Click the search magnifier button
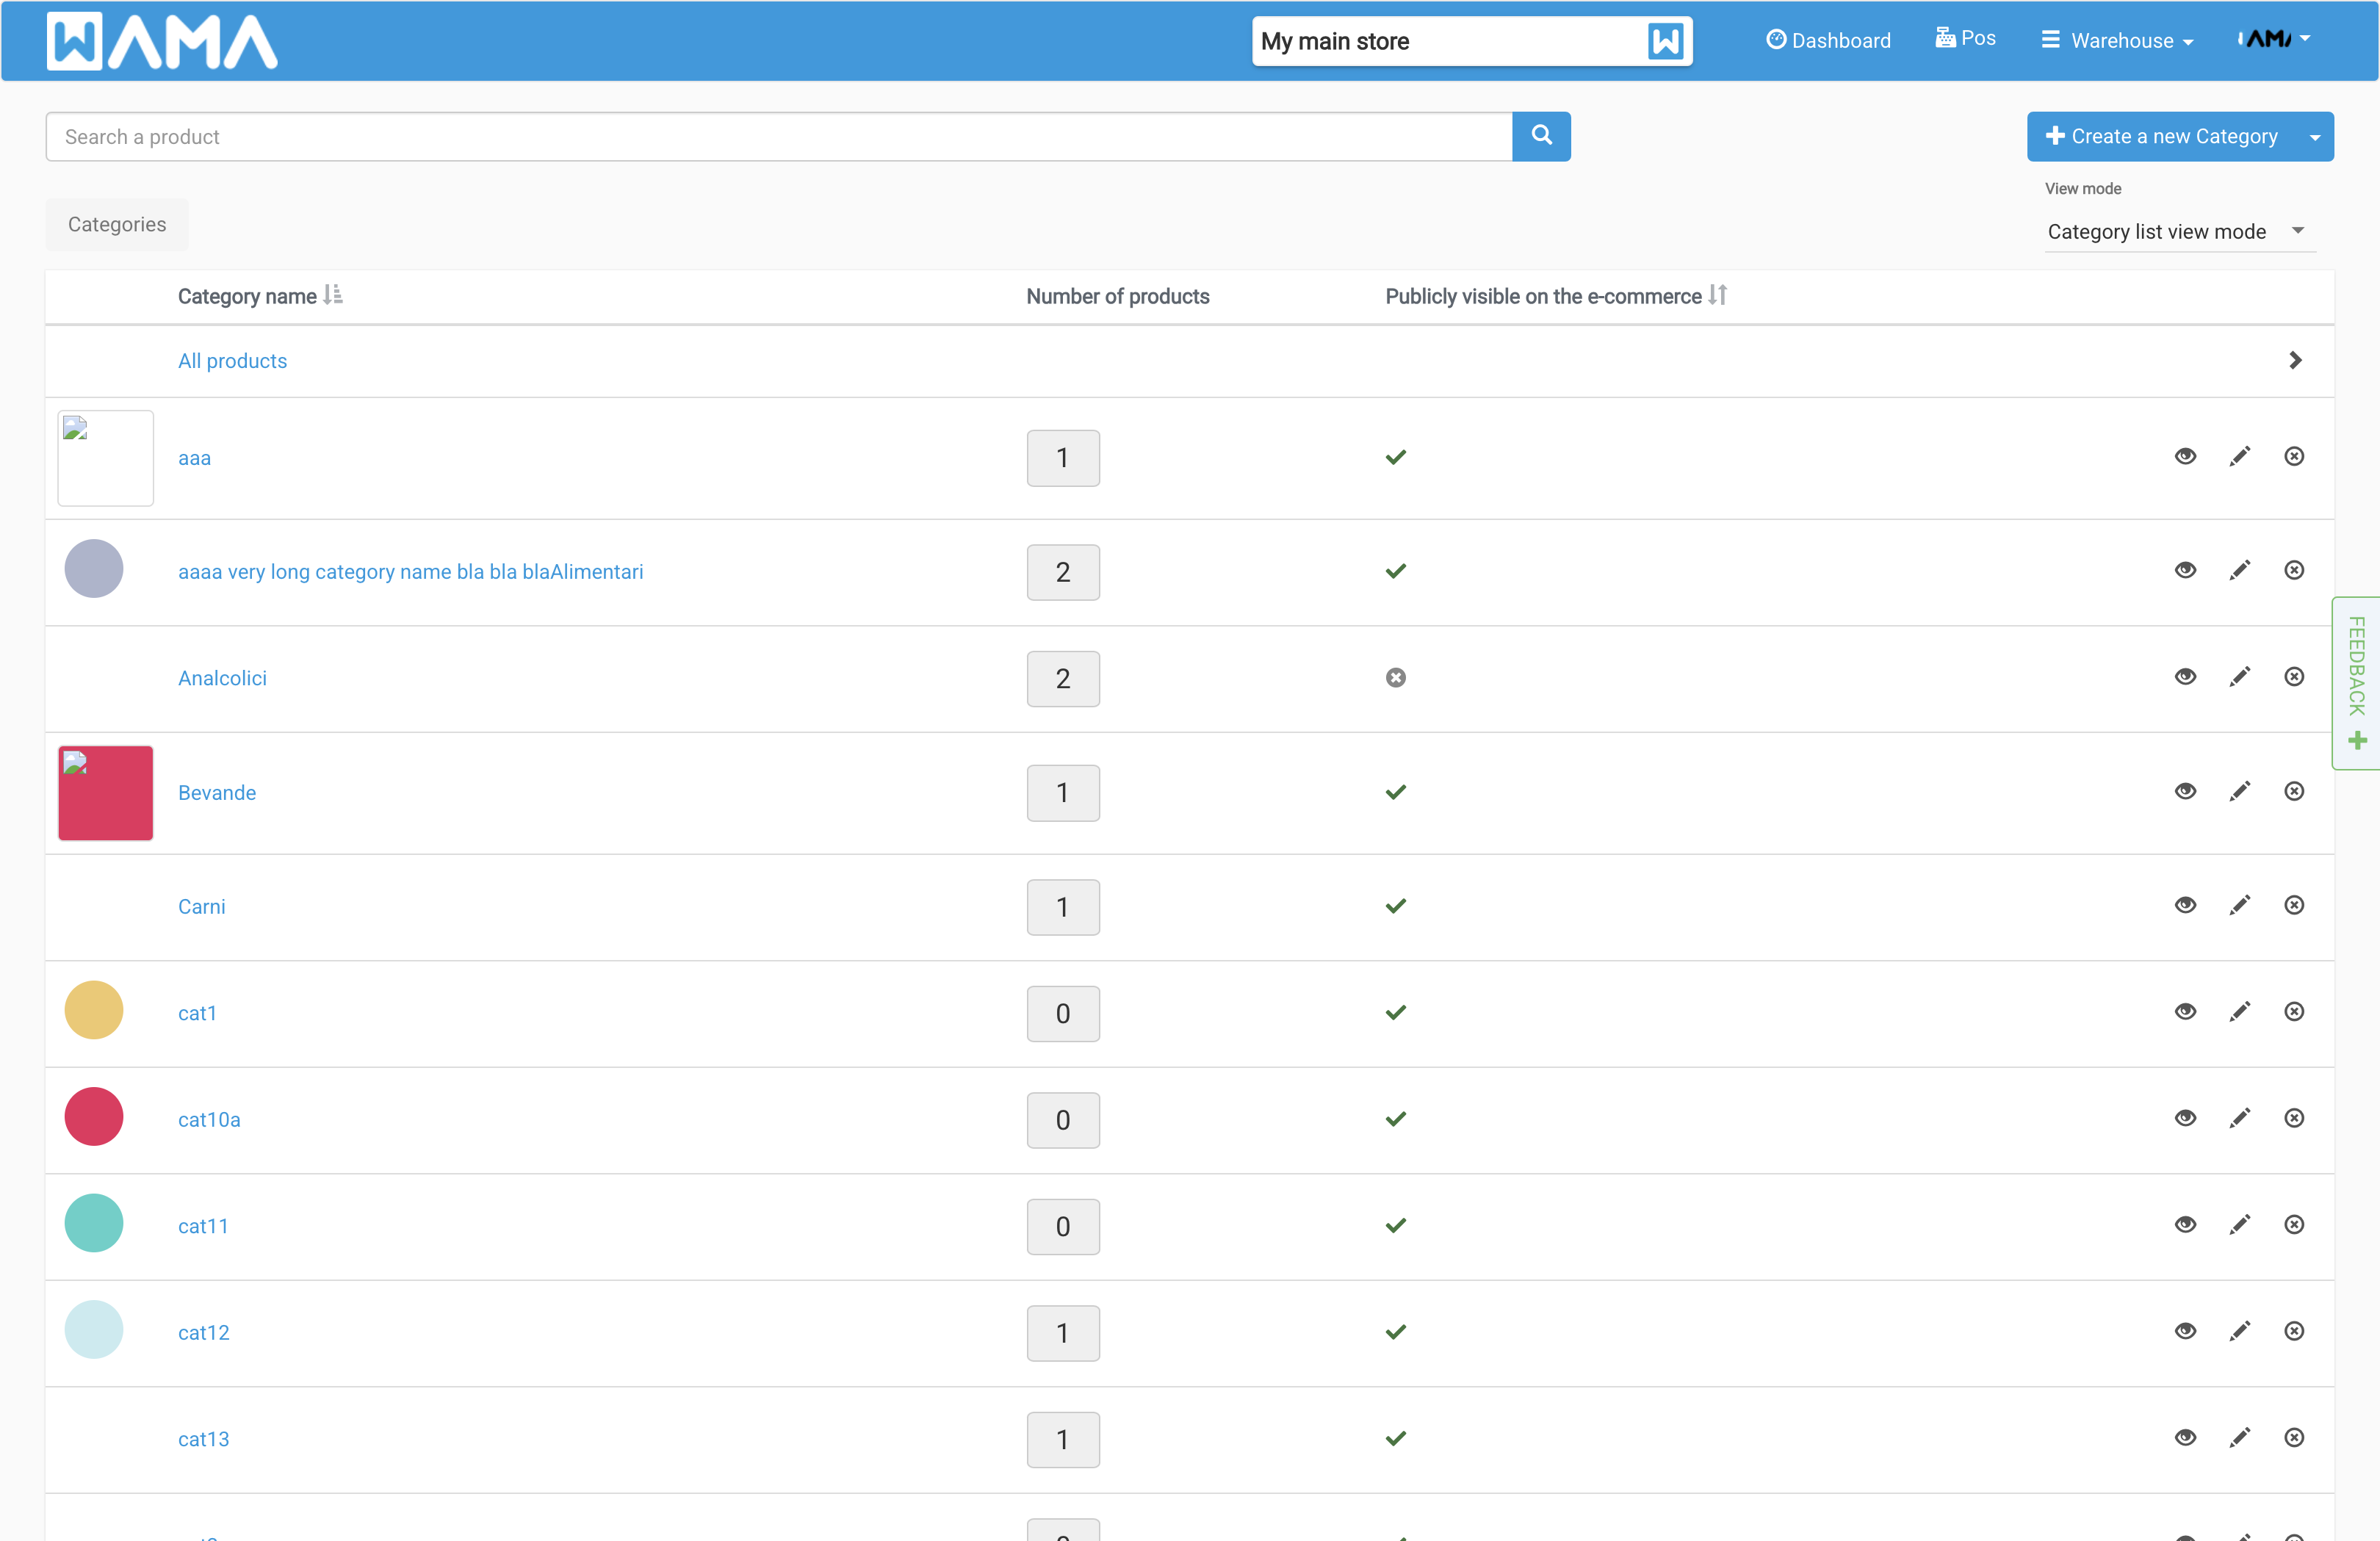Image resolution: width=2380 pixels, height=1541 pixels. (x=1541, y=136)
